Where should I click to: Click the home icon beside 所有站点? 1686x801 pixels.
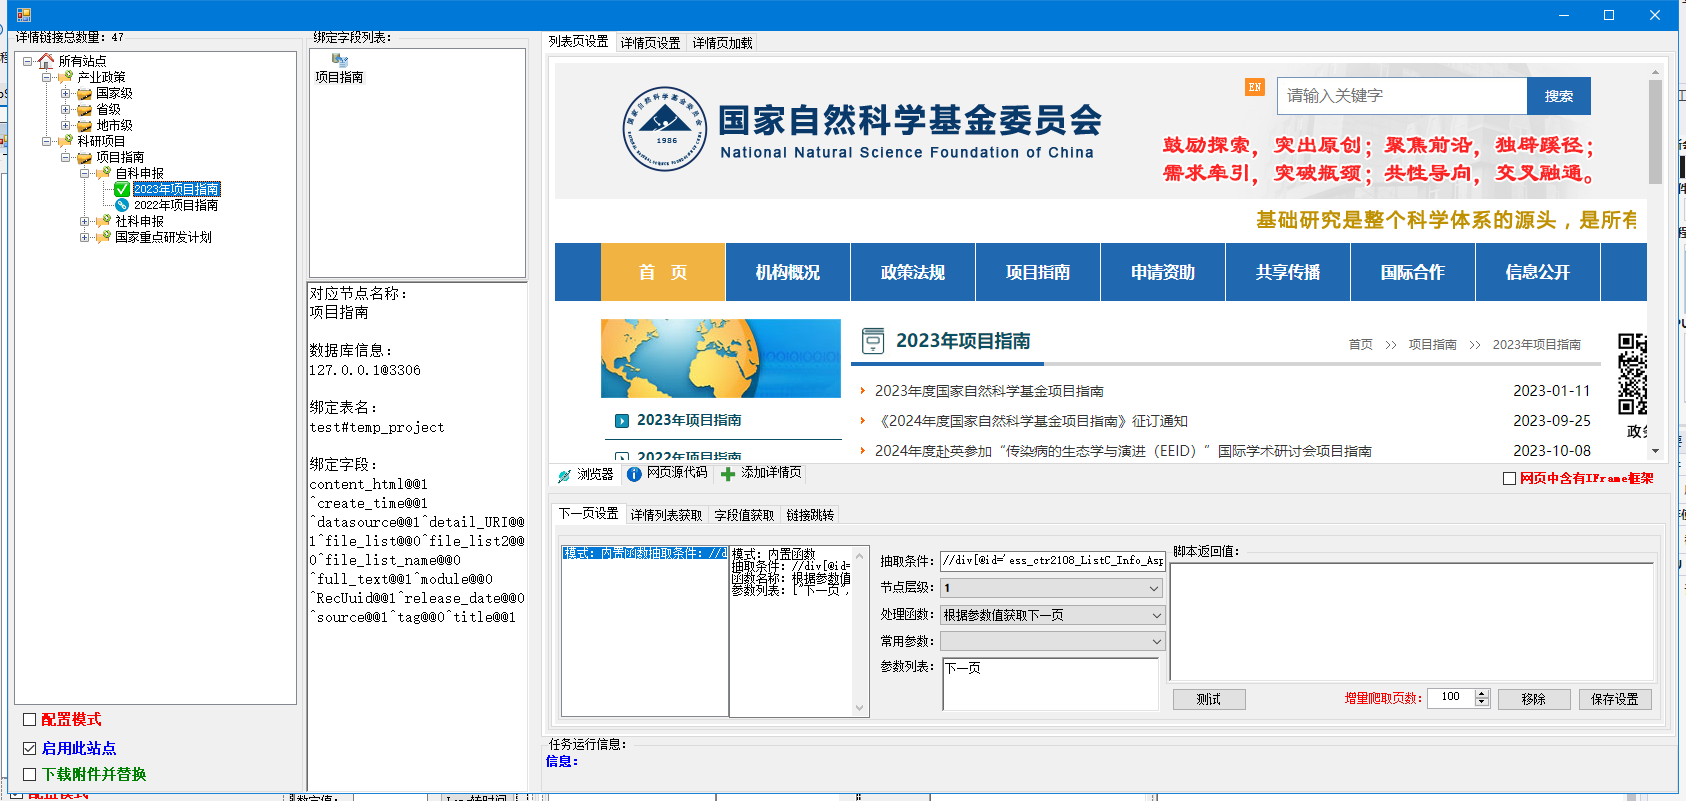click(46, 61)
